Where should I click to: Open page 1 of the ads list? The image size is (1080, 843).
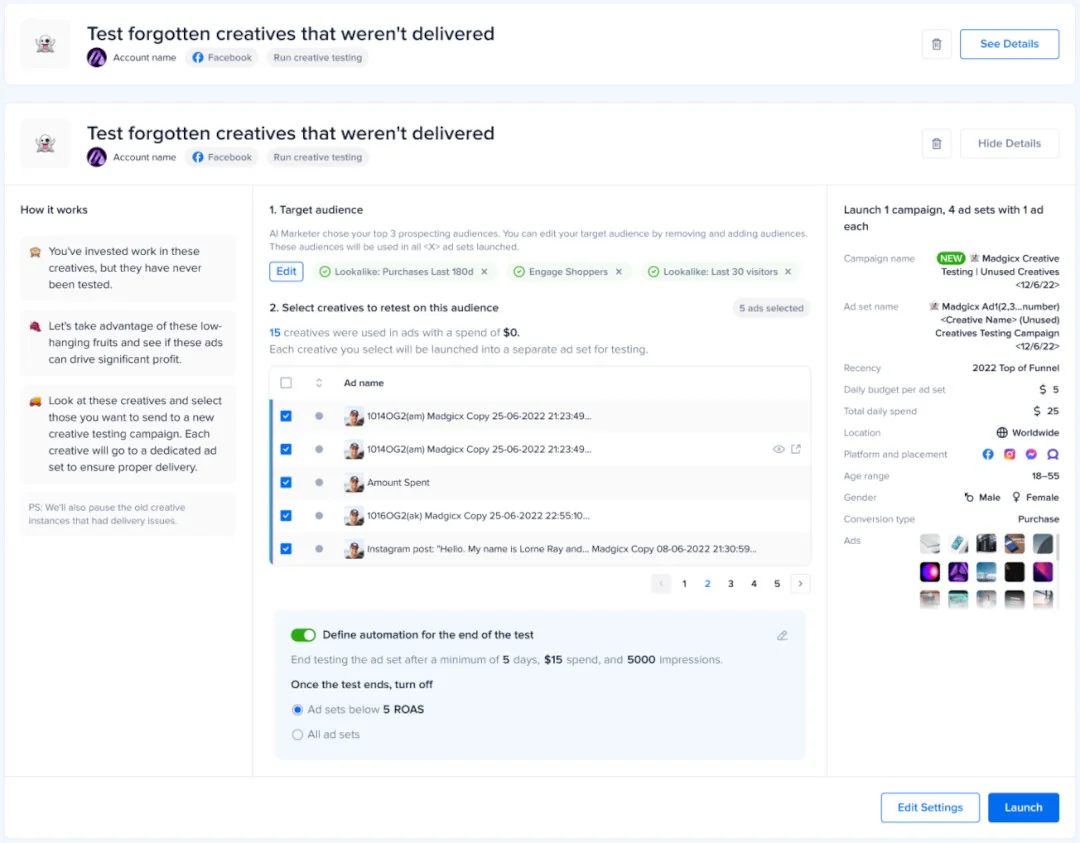coord(684,584)
